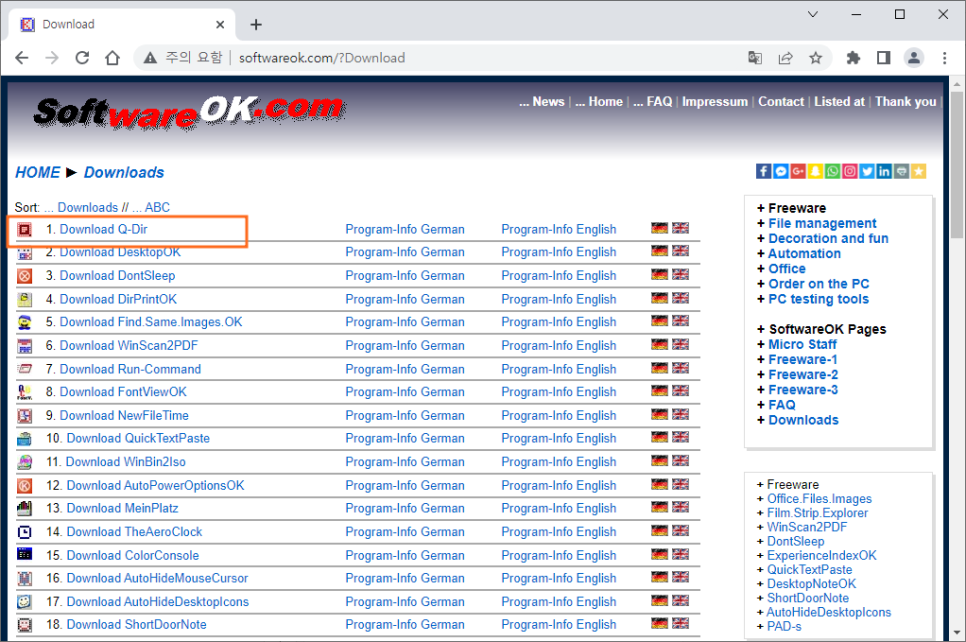
Task: Click the SoftwareOK.com logo
Action: [x=190, y=113]
